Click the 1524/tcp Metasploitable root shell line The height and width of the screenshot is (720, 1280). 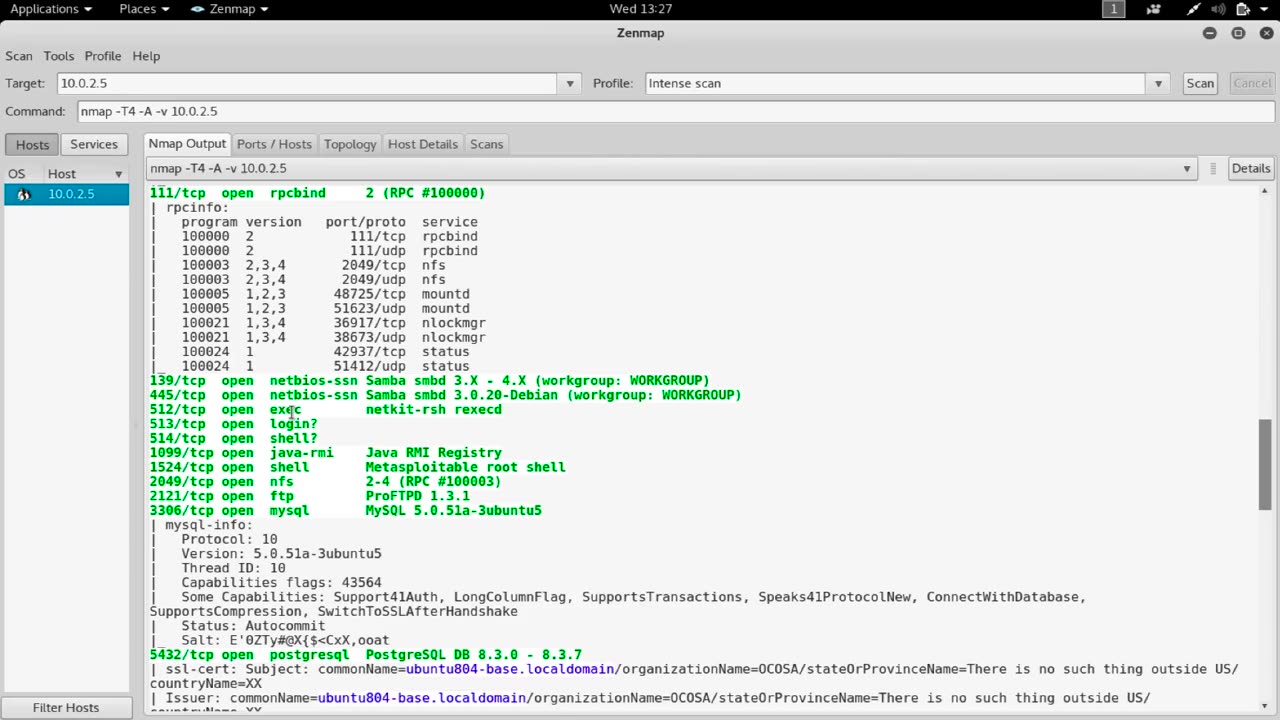click(358, 467)
